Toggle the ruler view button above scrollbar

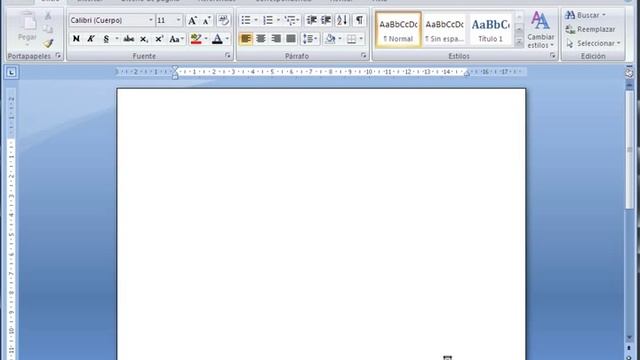[629, 73]
